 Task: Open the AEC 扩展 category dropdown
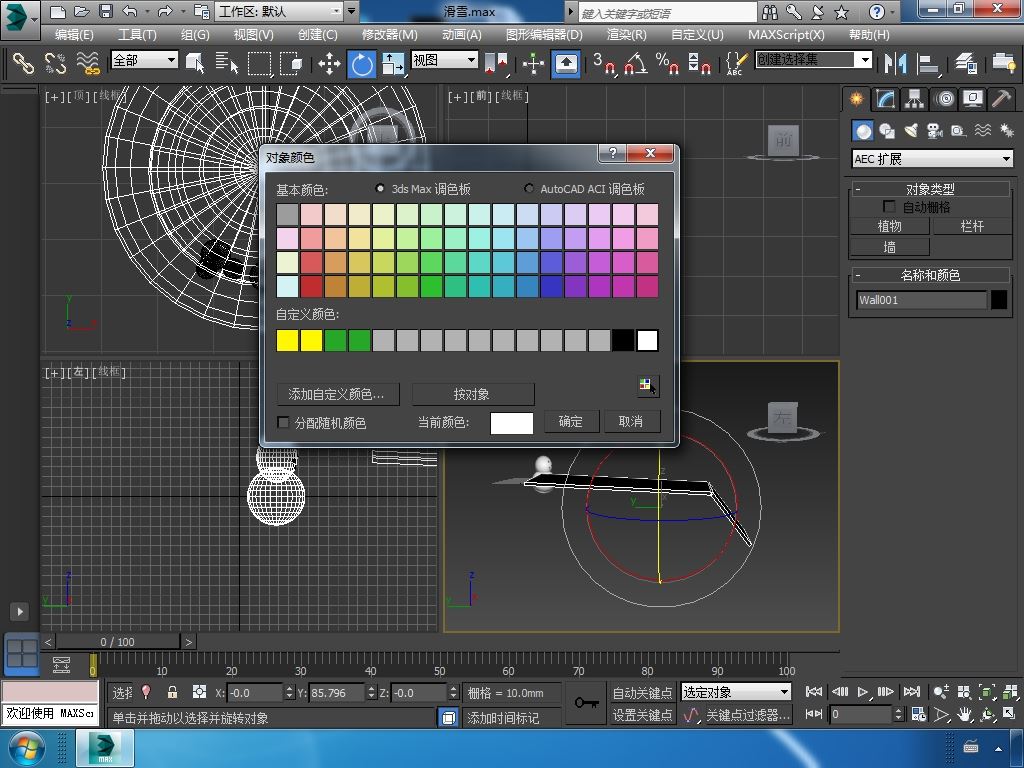[x=933, y=159]
